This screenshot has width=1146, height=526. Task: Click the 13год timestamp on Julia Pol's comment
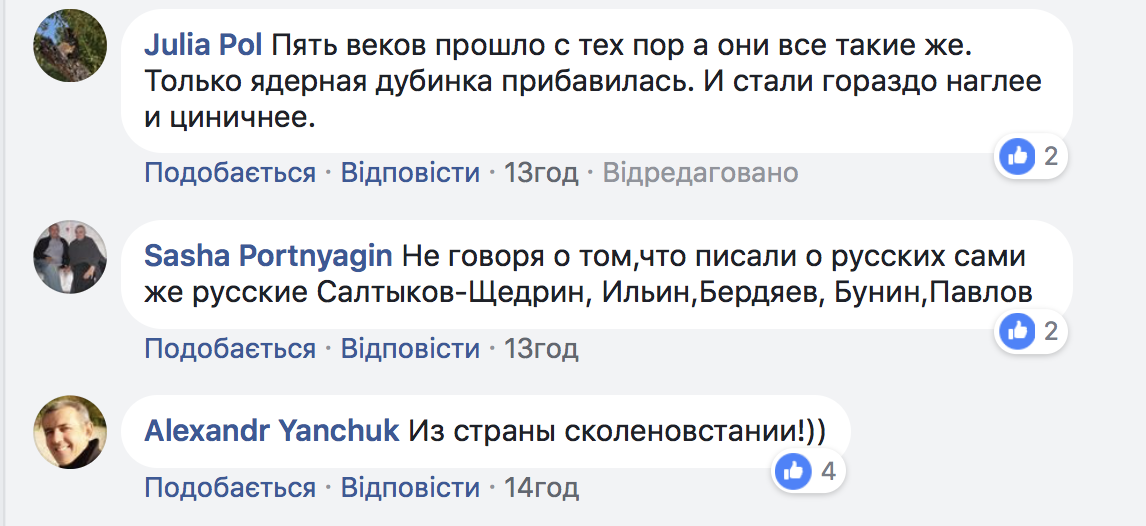coord(541,173)
